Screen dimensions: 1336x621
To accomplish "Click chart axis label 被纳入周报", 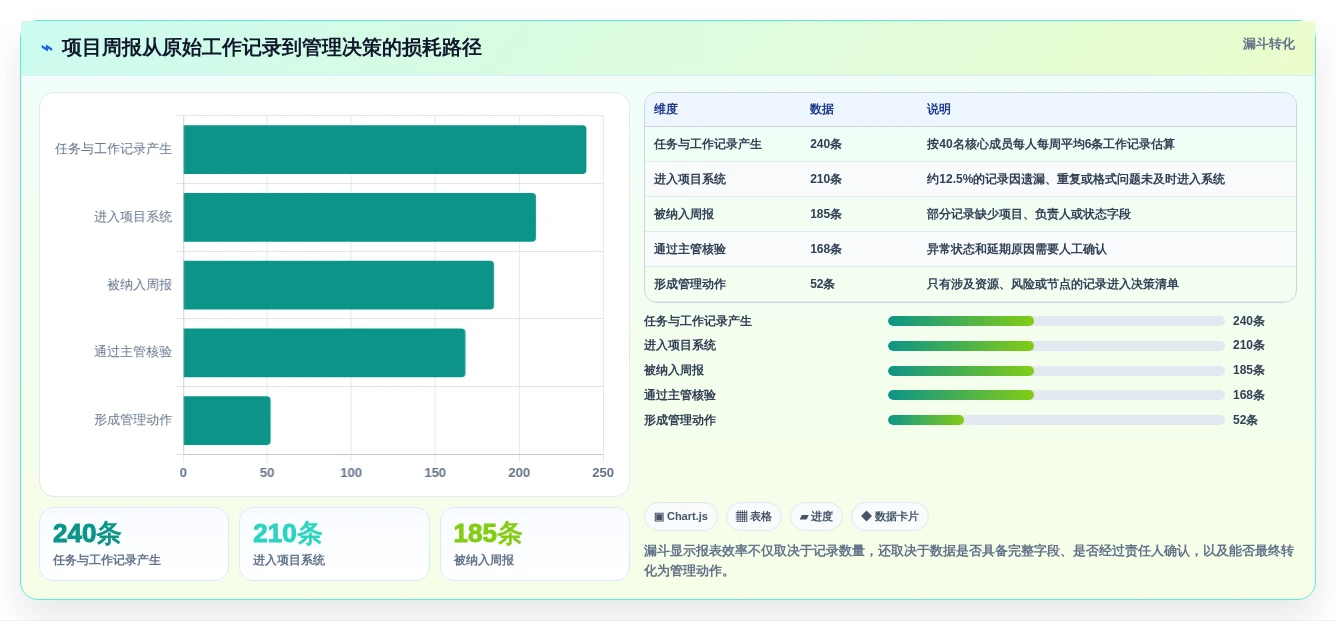I will click(140, 285).
